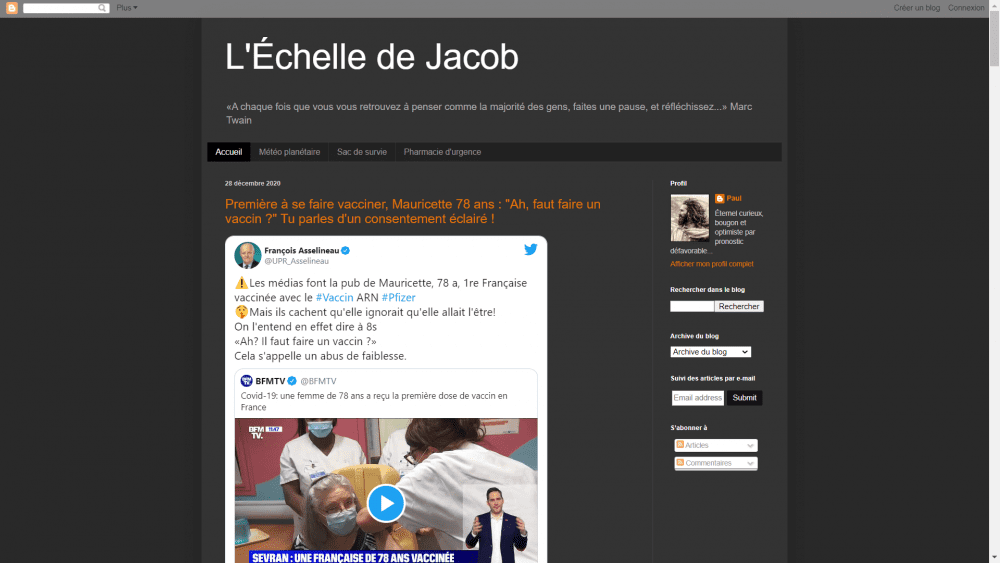1000x563 pixels.
Task: Click the Twitter bird icon in tweet
Action: [x=531, y=249]
